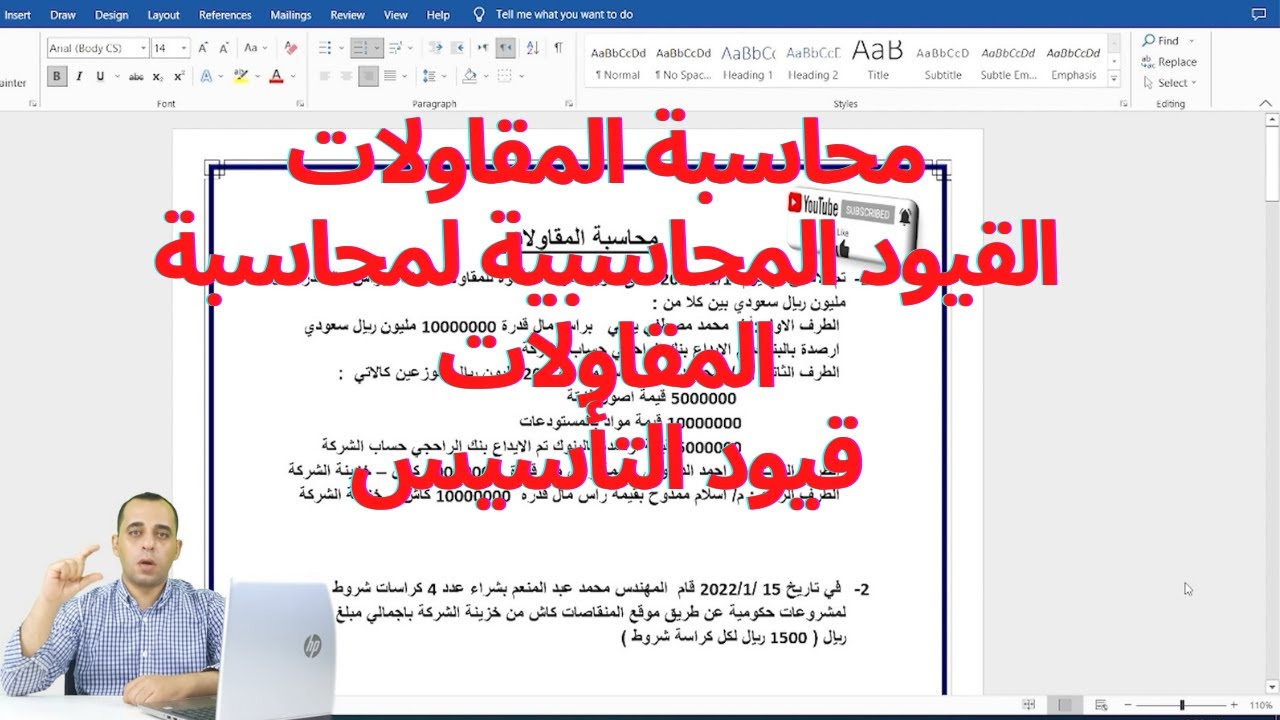The height and width of the screenshot is (720, 1280).
Task: Open font color dropdown arrow
Action: [292, 76]
